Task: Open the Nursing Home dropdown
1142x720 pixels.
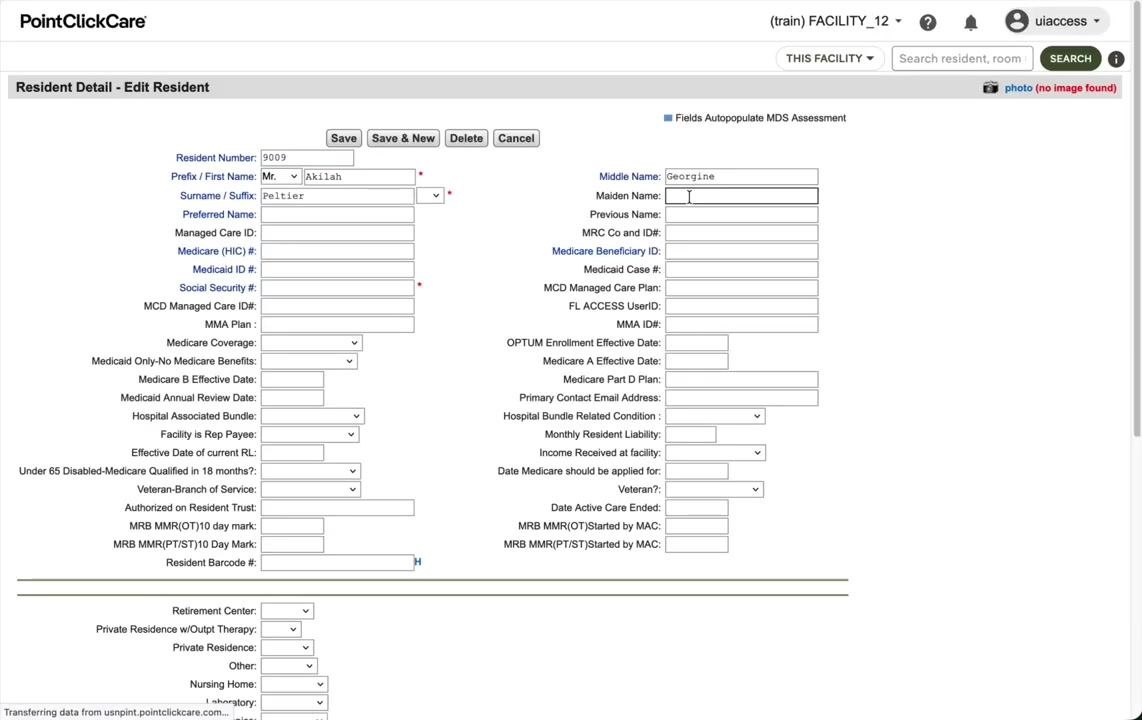Action: [294, 684]
